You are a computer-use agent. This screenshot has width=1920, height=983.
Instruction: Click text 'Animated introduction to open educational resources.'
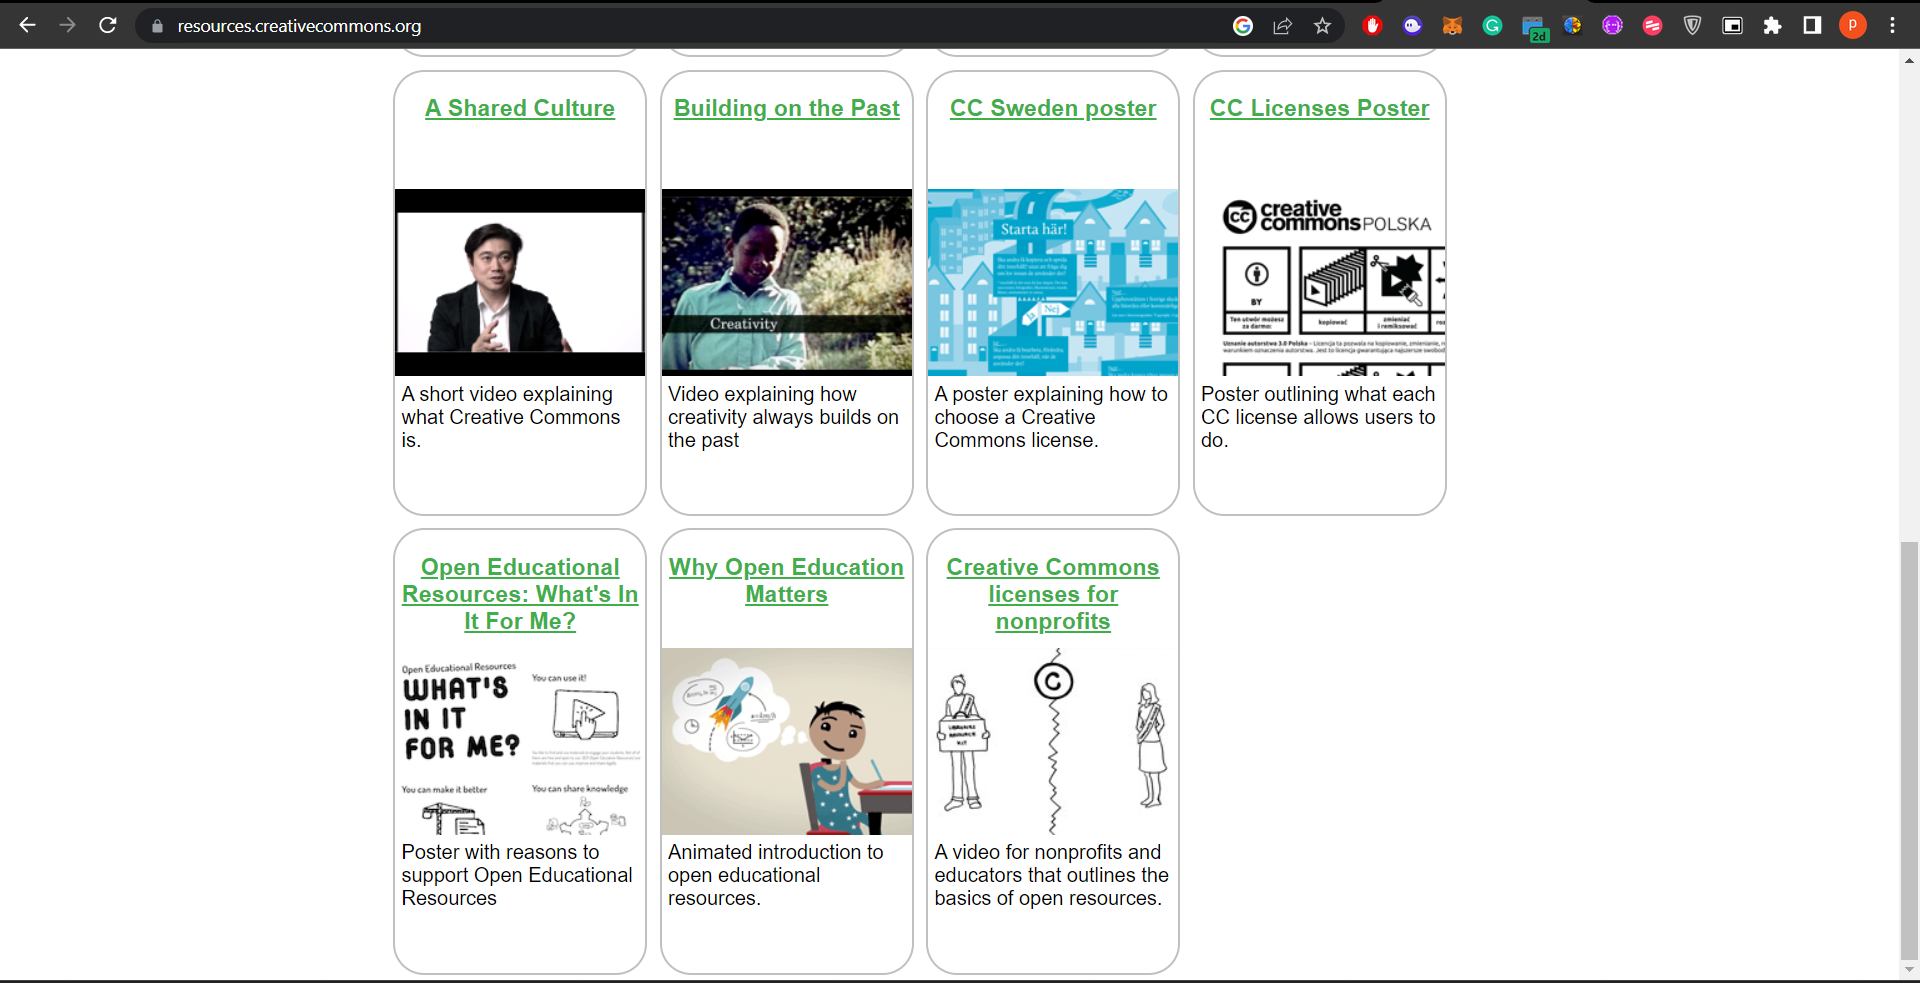[x=776, y=875]
